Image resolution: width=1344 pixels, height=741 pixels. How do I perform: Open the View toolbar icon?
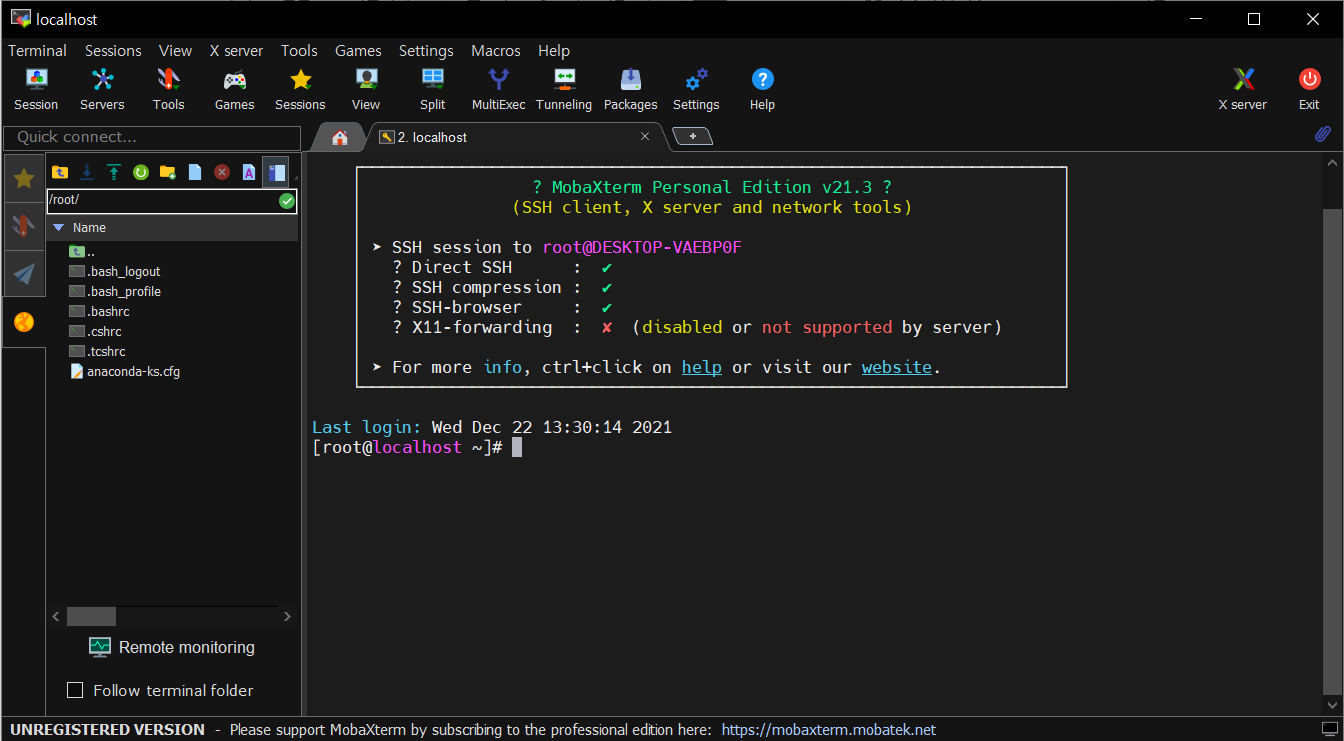coord(366,89)
